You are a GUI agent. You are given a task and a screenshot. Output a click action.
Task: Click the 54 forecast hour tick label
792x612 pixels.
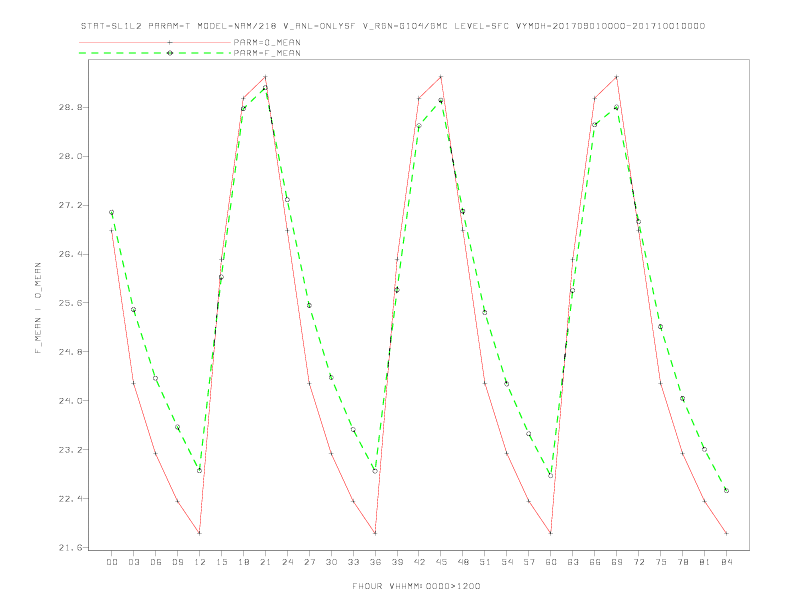507,562
